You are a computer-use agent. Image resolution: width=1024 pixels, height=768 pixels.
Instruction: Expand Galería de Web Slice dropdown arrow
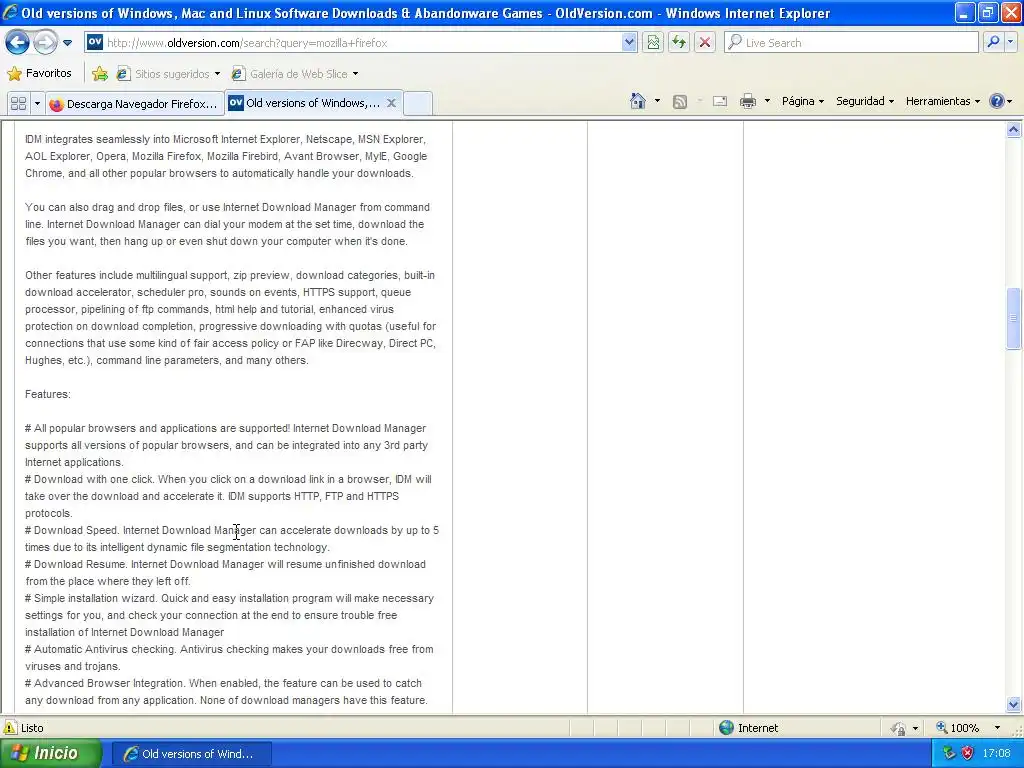point(355,74)
